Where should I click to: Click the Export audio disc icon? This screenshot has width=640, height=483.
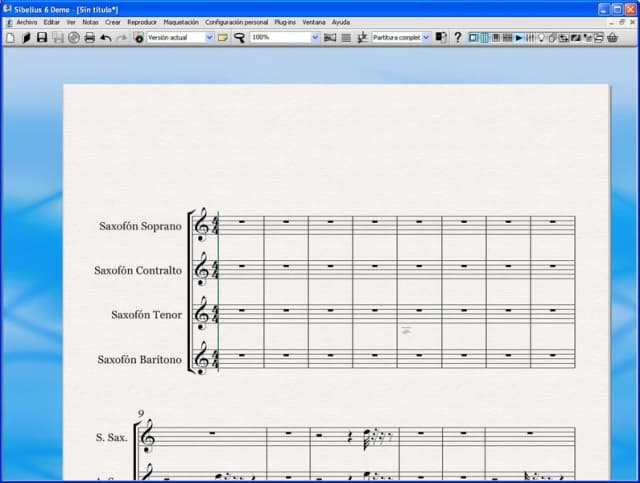coord(73,38)
